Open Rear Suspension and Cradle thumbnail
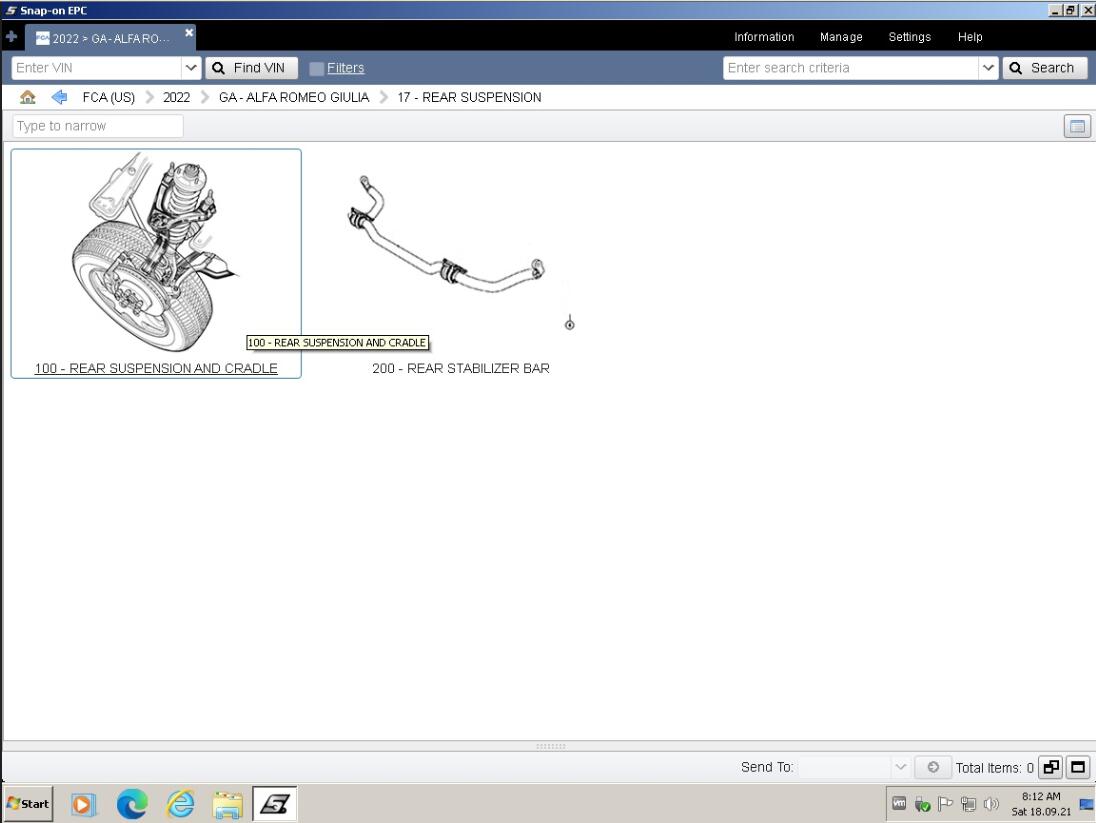Screen dimensions: 1096x823 [156, 252]
